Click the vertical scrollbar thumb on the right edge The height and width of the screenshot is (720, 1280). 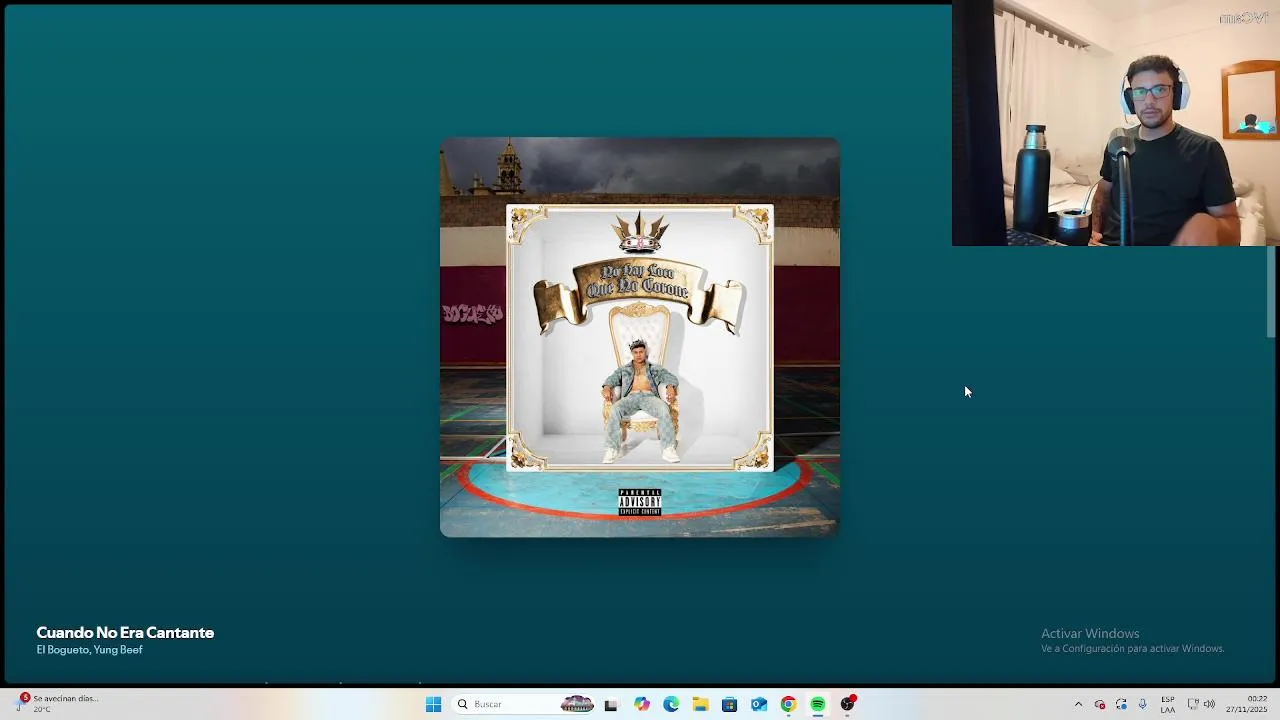point(1272,292)
